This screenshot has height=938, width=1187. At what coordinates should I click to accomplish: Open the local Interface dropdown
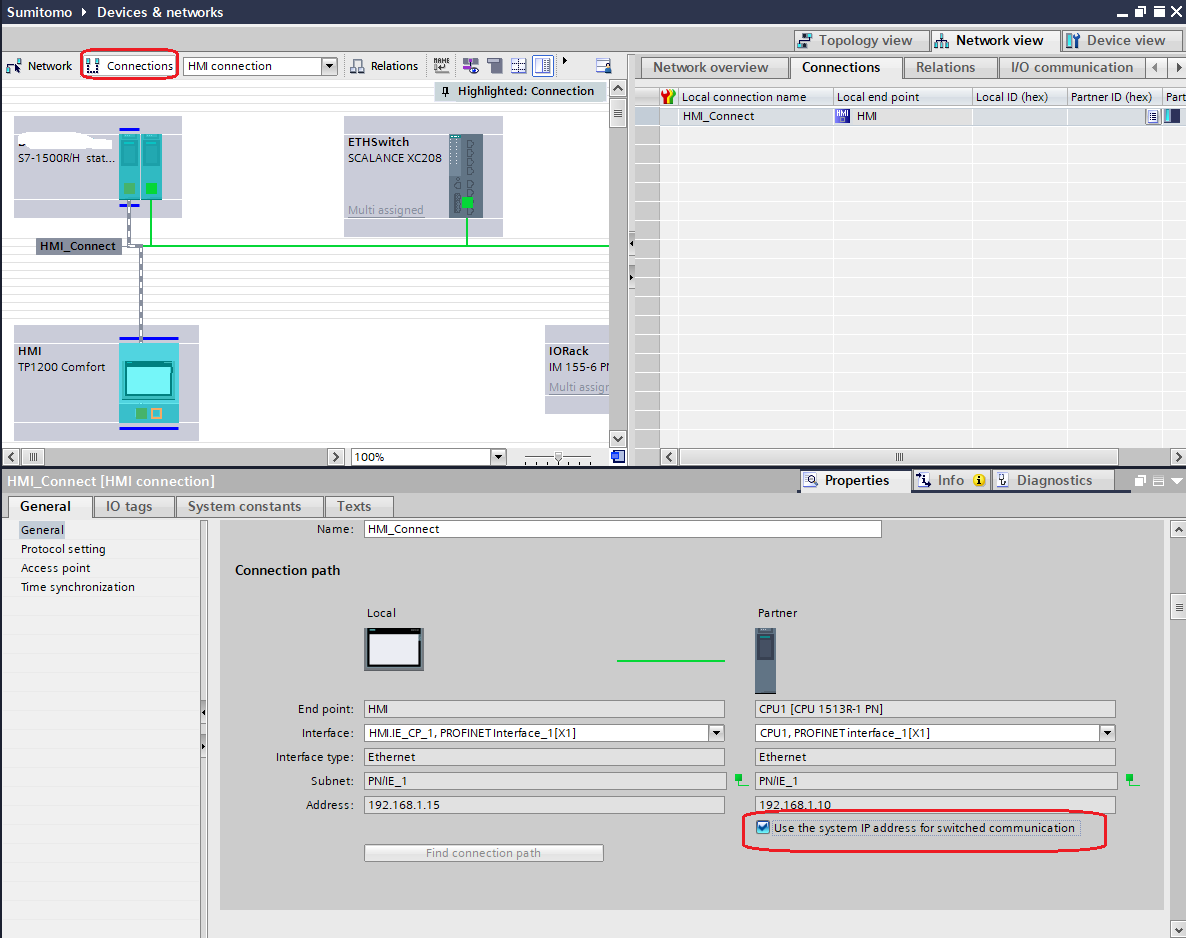[x=716, y=733]
